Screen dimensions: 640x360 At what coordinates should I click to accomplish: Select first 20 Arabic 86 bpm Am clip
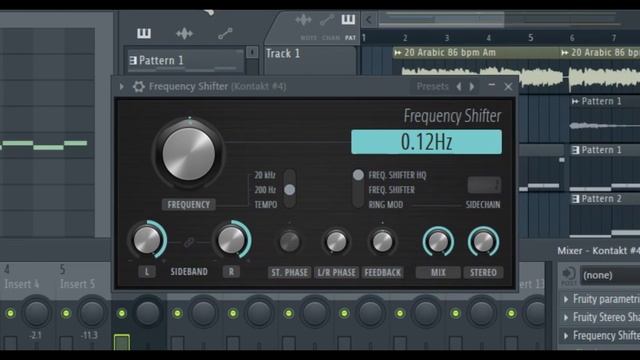tap(476, 53)
